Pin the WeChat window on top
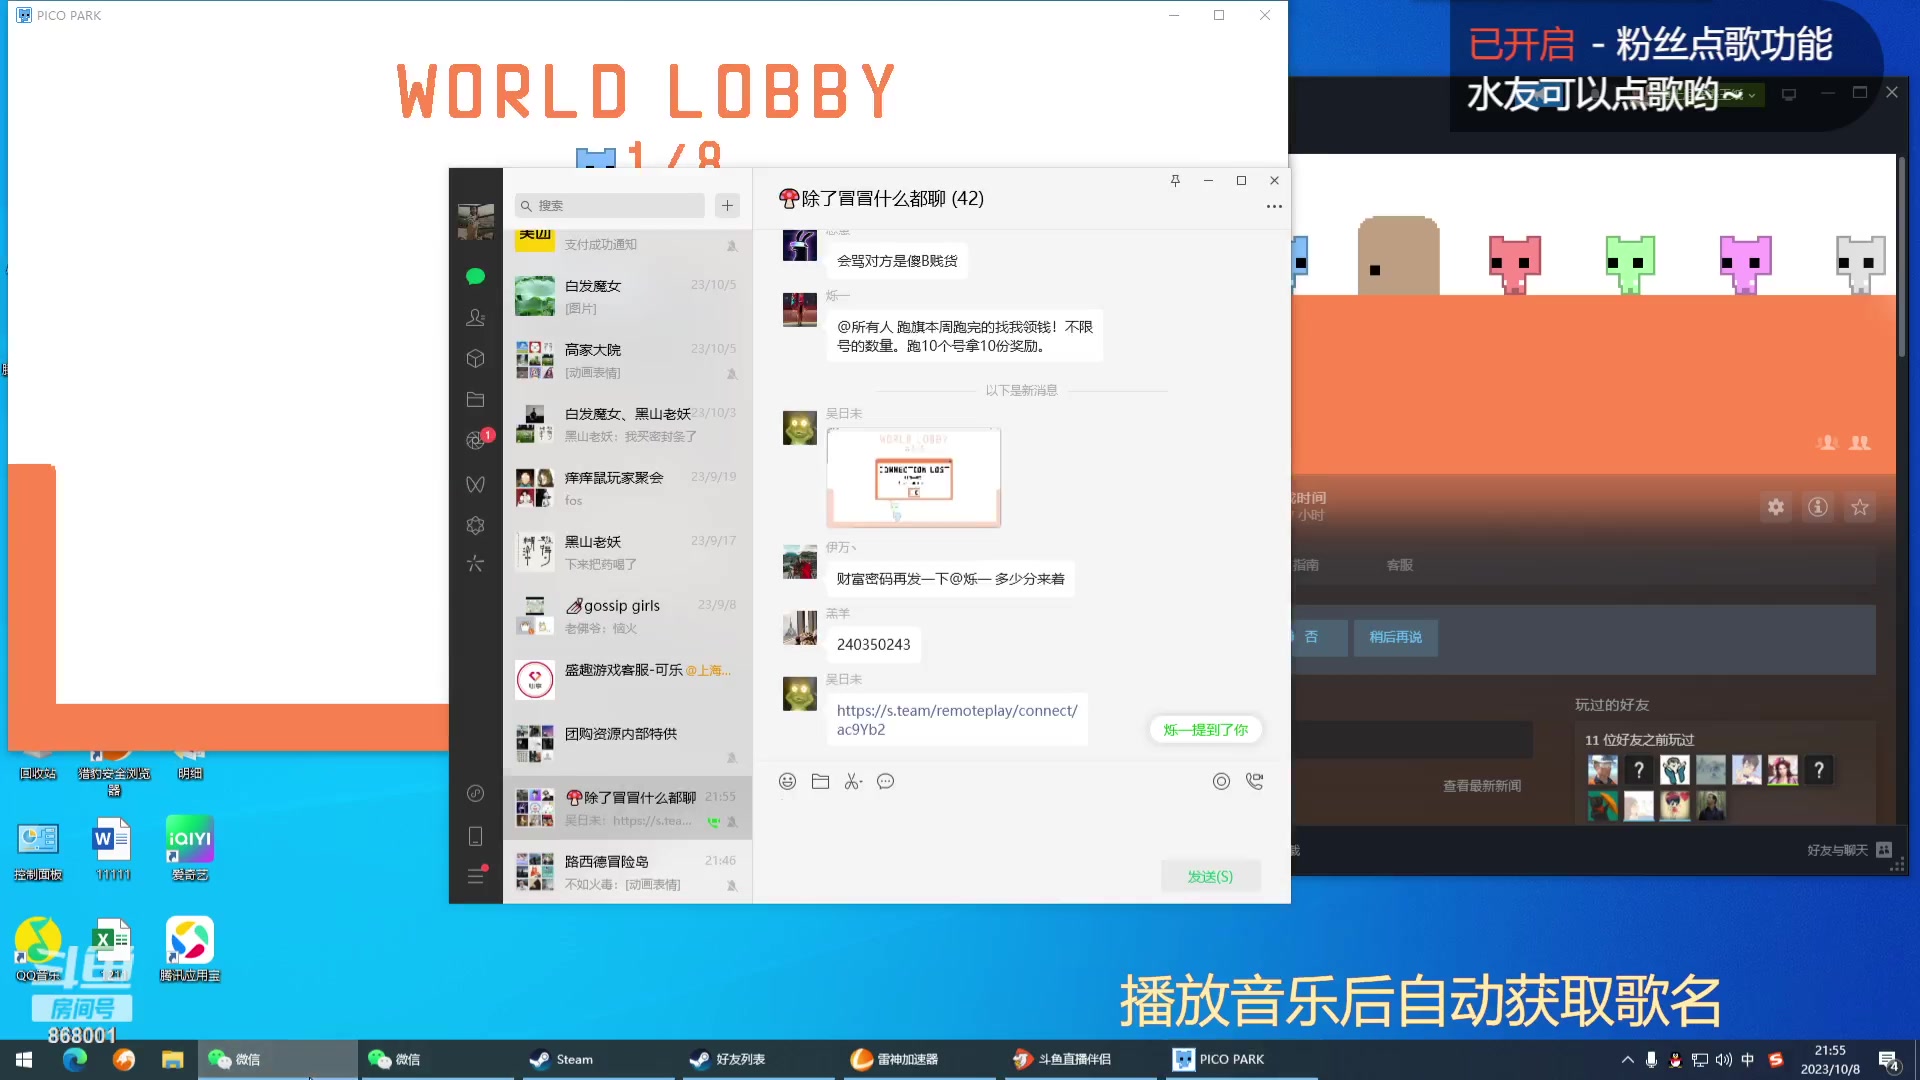The height and width of the screenshot is (1080, 1920). (x=1175, y=180)
